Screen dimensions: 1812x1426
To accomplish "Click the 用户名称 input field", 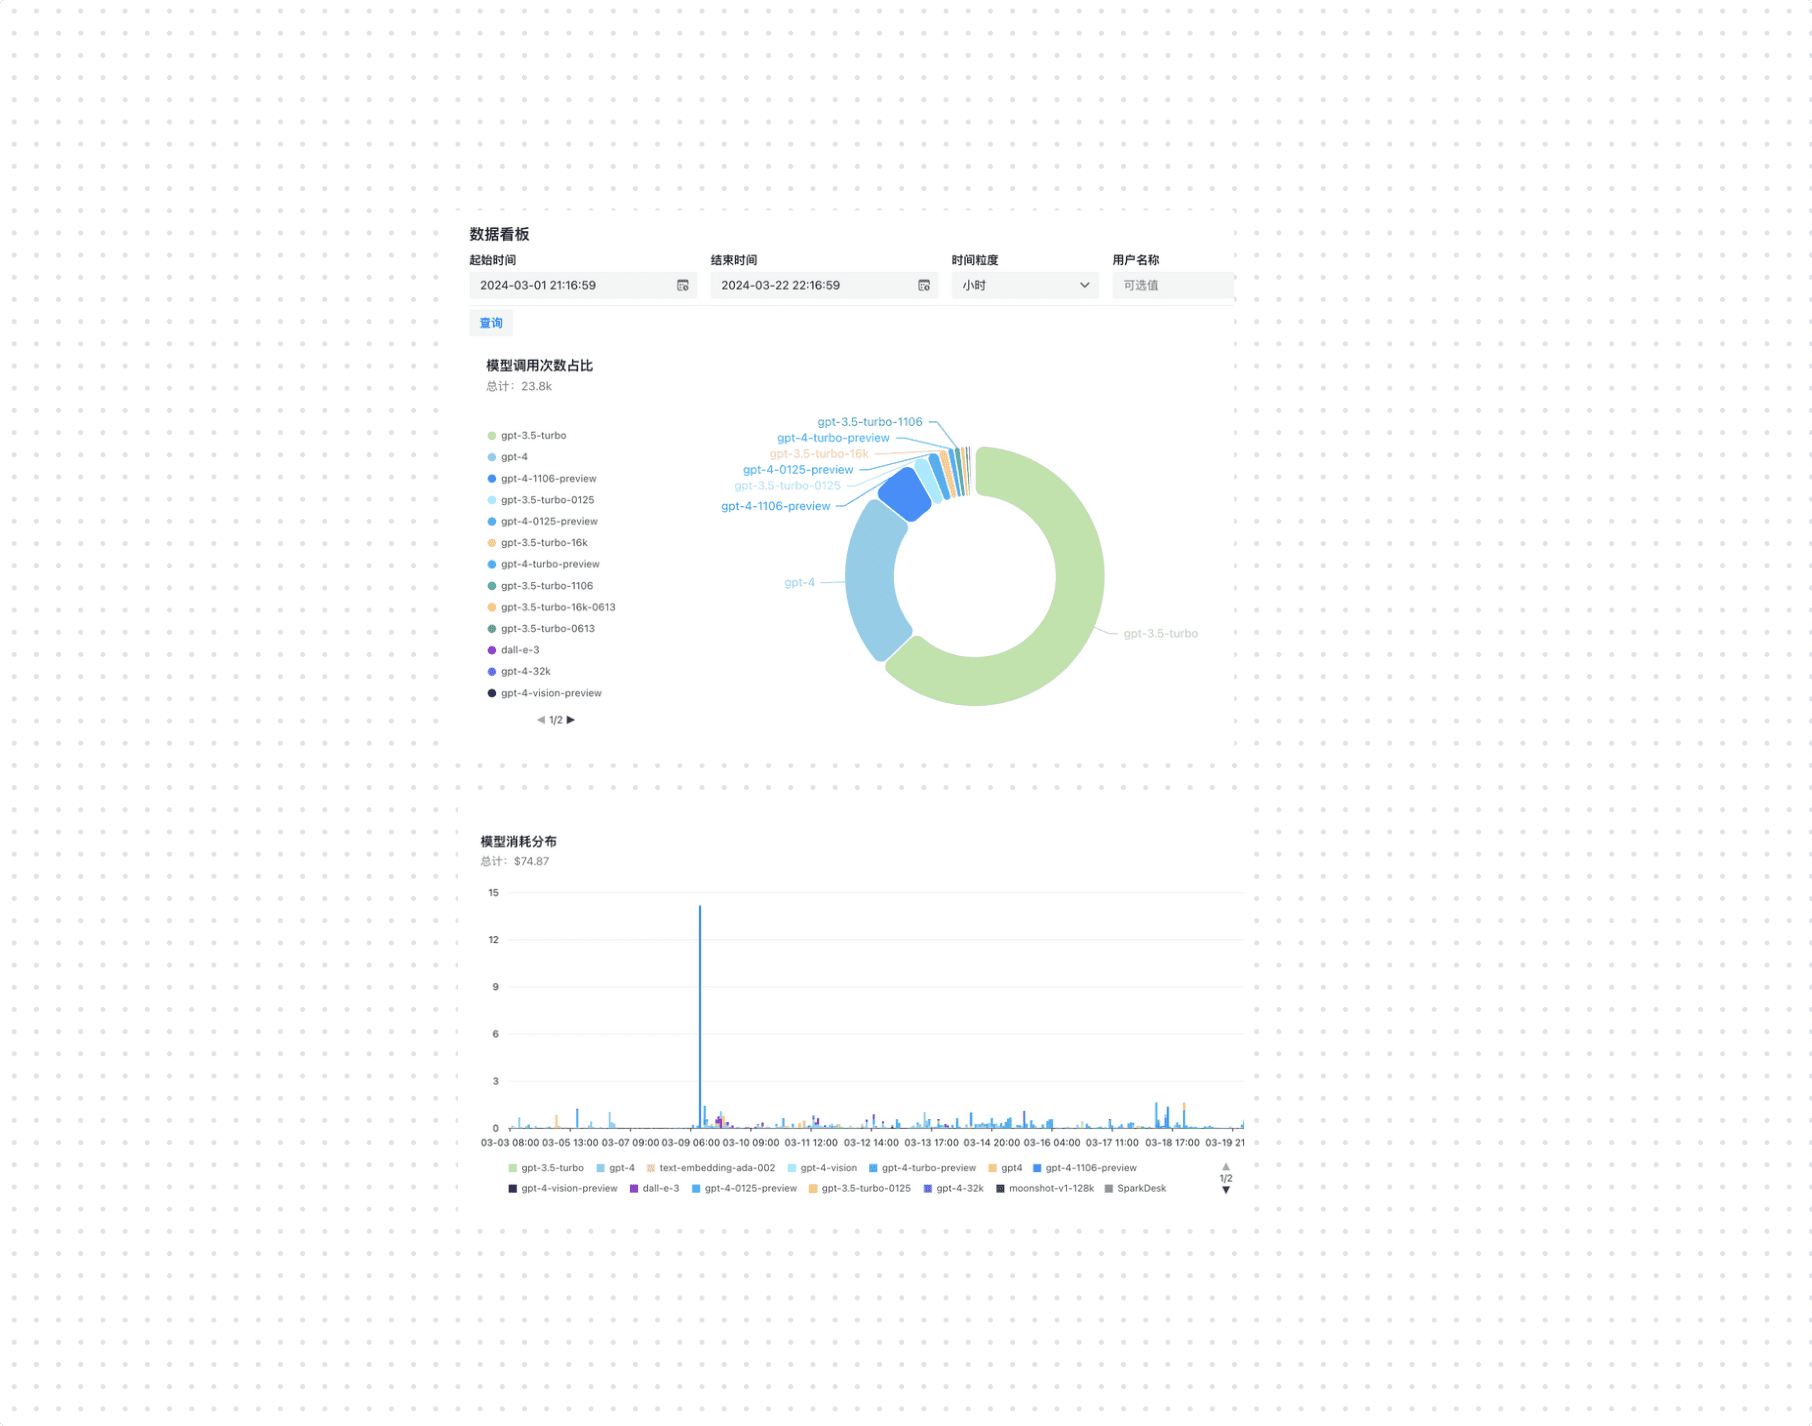I will [x=1173, y=286].
